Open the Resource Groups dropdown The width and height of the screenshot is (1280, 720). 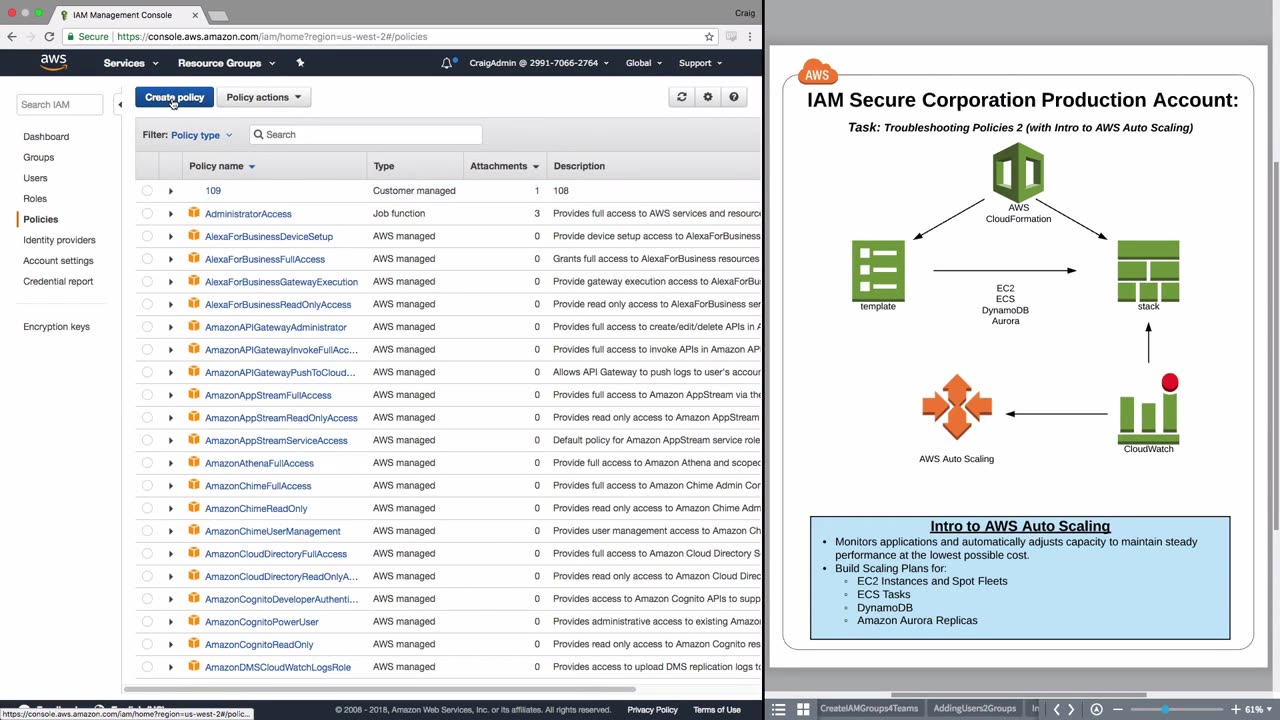coord(227,63)
